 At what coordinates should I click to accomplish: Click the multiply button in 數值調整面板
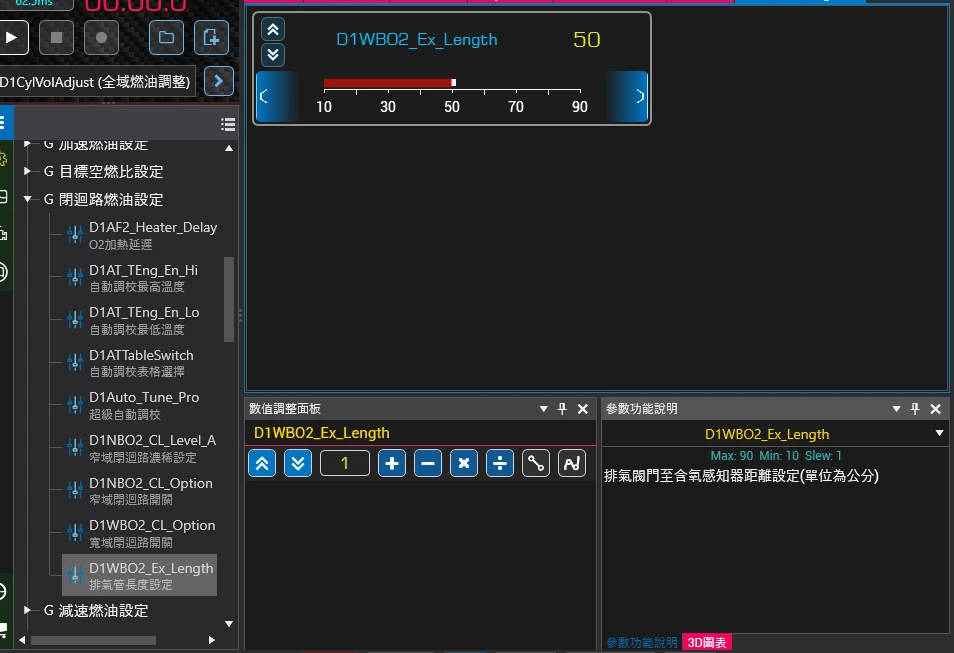464,464
